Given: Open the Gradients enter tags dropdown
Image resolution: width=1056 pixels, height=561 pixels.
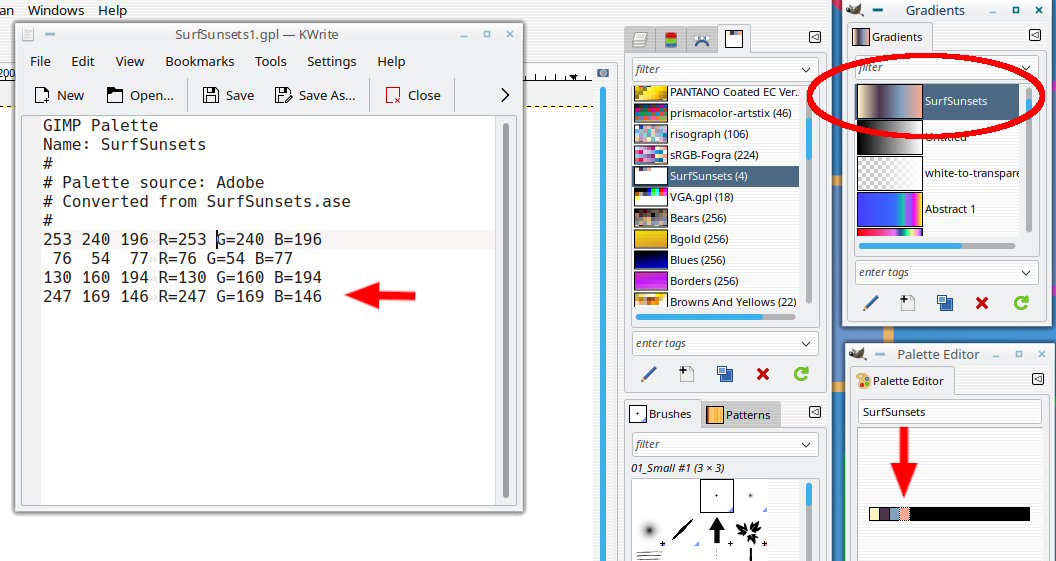Looking at the screenshot, I should 1026,273.
